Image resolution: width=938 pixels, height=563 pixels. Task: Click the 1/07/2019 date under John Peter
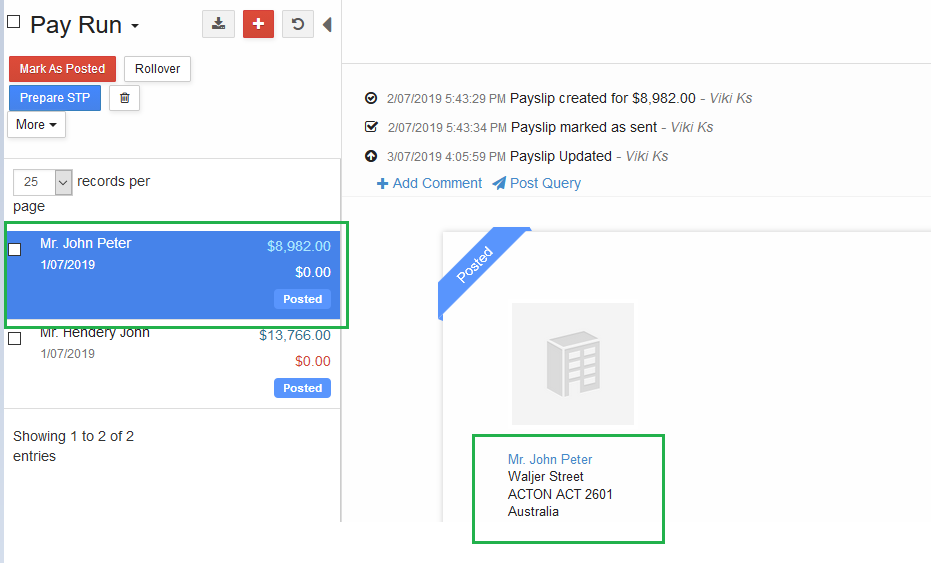tap(68, 265)
